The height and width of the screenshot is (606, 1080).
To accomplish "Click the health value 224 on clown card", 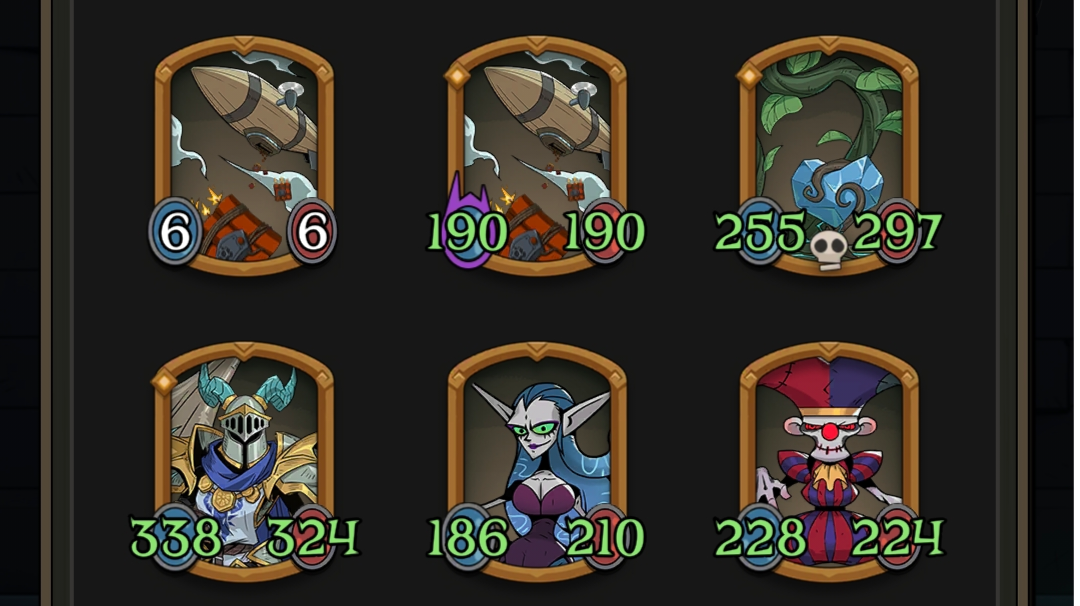I will 898,538.
